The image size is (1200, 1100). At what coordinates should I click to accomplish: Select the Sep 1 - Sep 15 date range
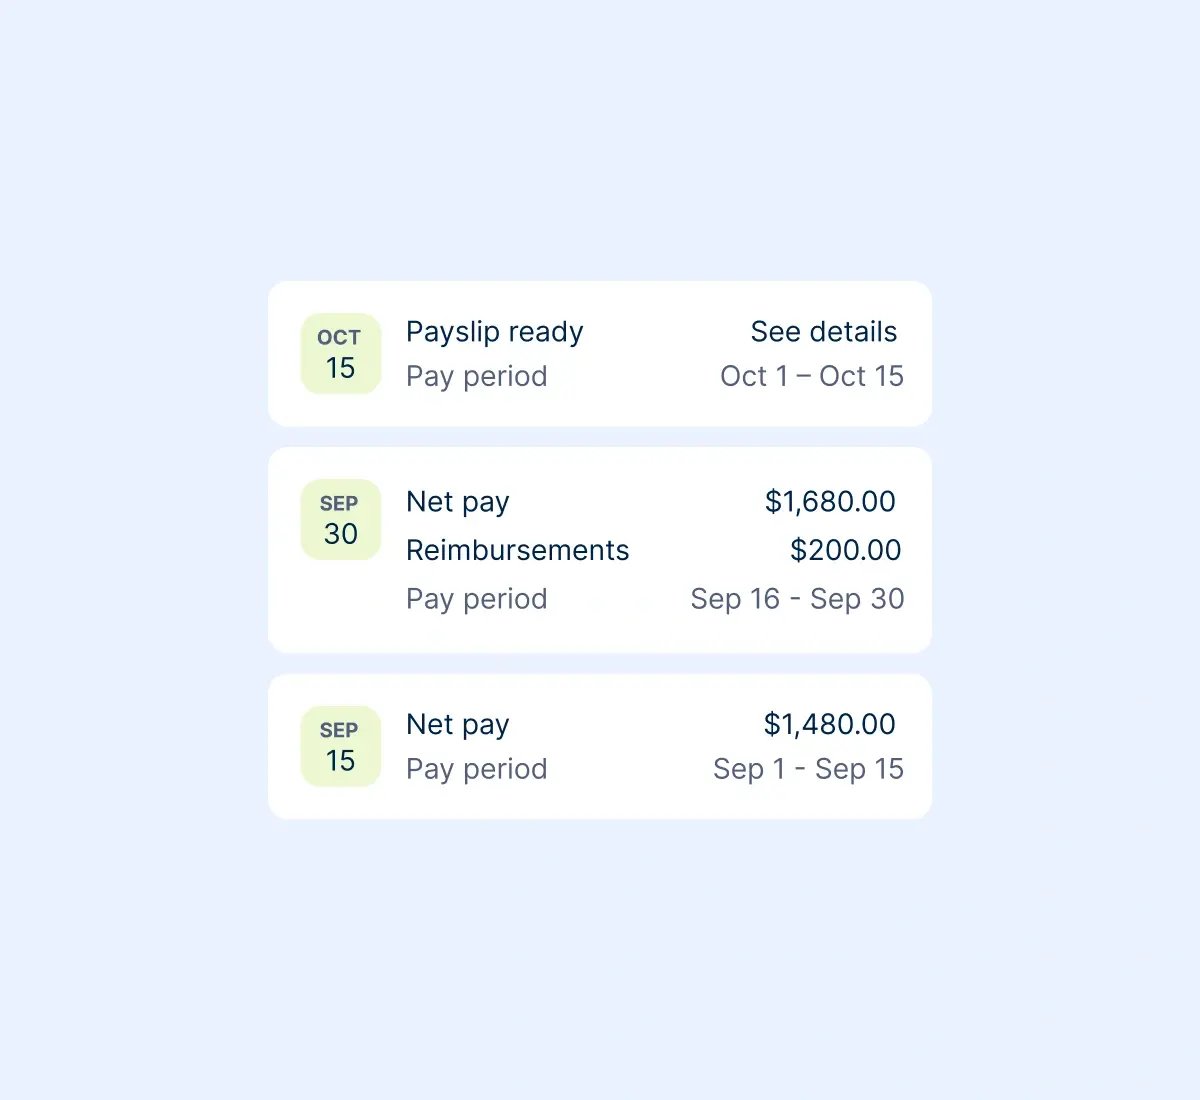808,769
